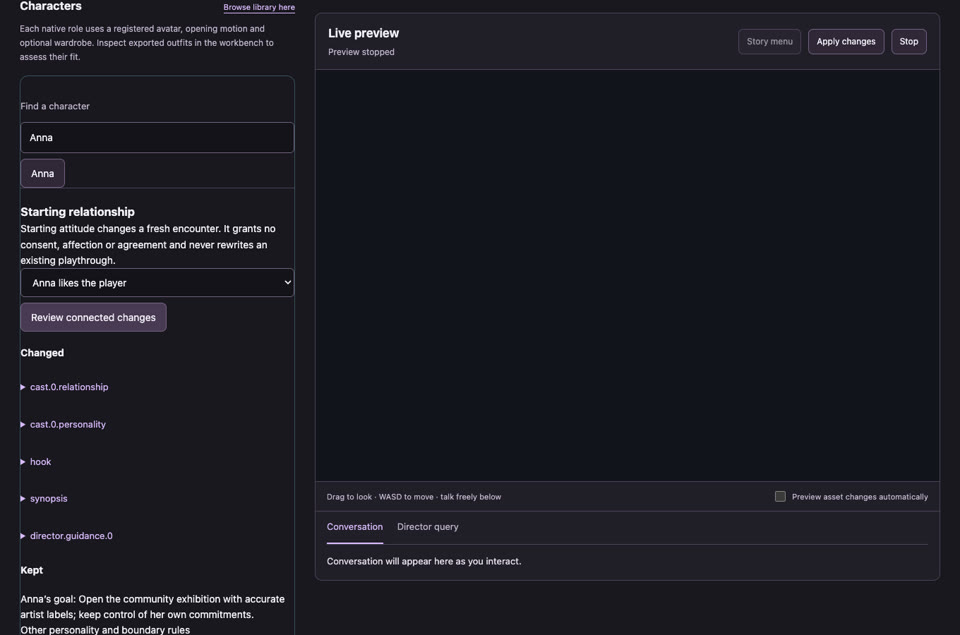Click inside the live preview viewport

point(627,275)
